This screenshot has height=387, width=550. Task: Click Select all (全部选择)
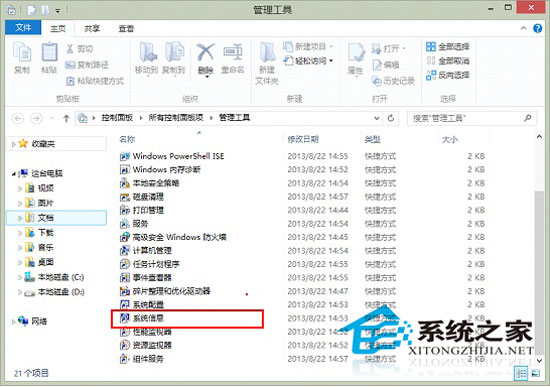[448, 46]
